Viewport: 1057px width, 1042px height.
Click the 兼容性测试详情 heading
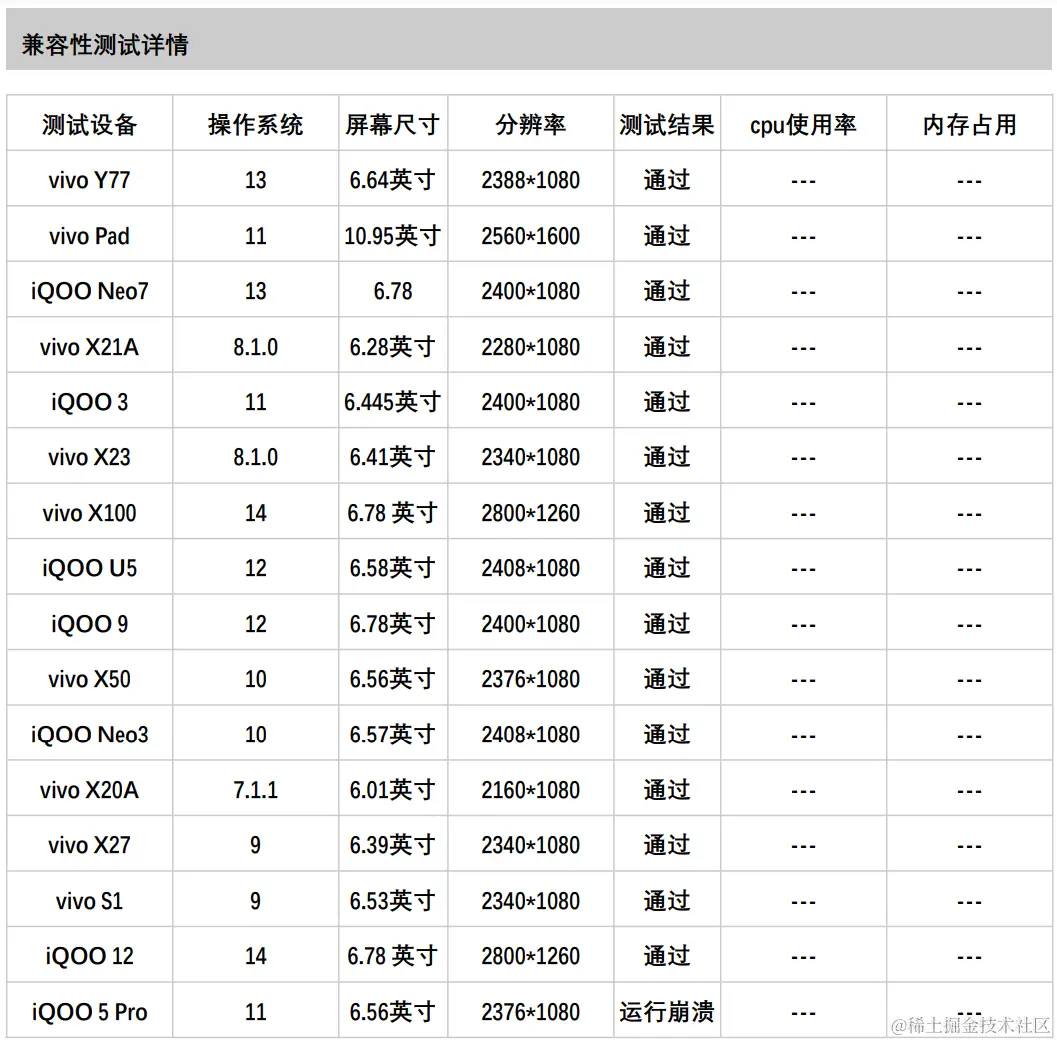(x=105, y=45)
